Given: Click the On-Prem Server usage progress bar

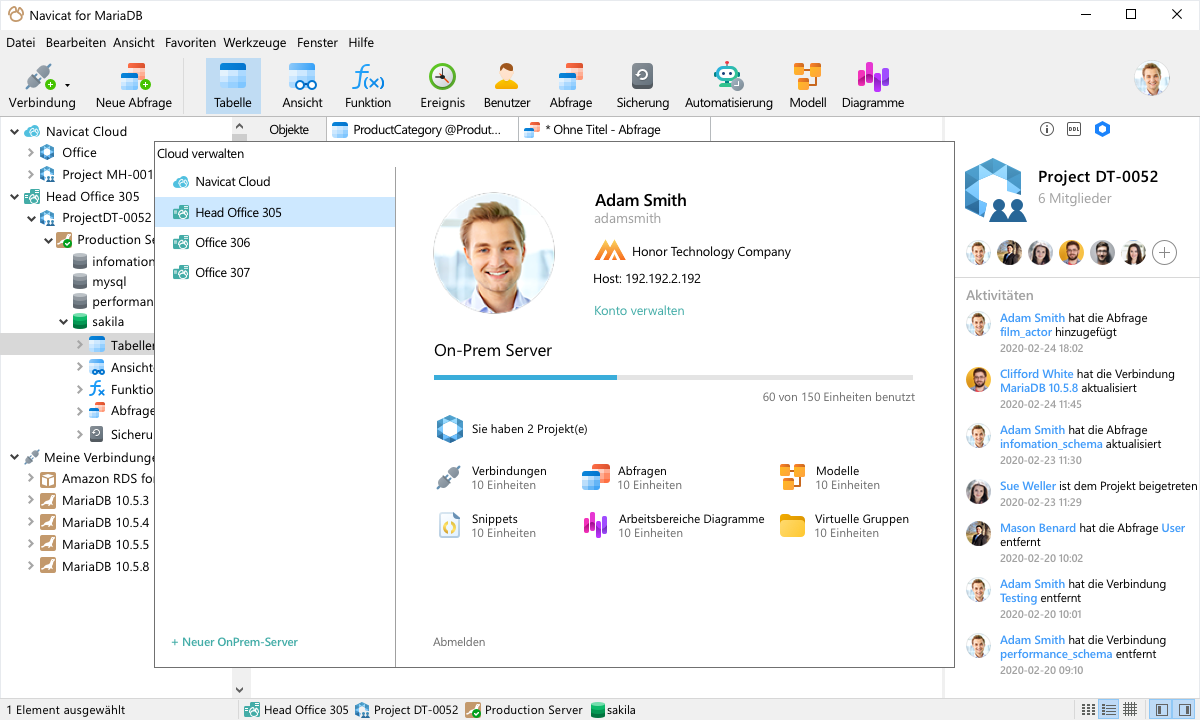Looking at the screenshot, I should [673, 377].
